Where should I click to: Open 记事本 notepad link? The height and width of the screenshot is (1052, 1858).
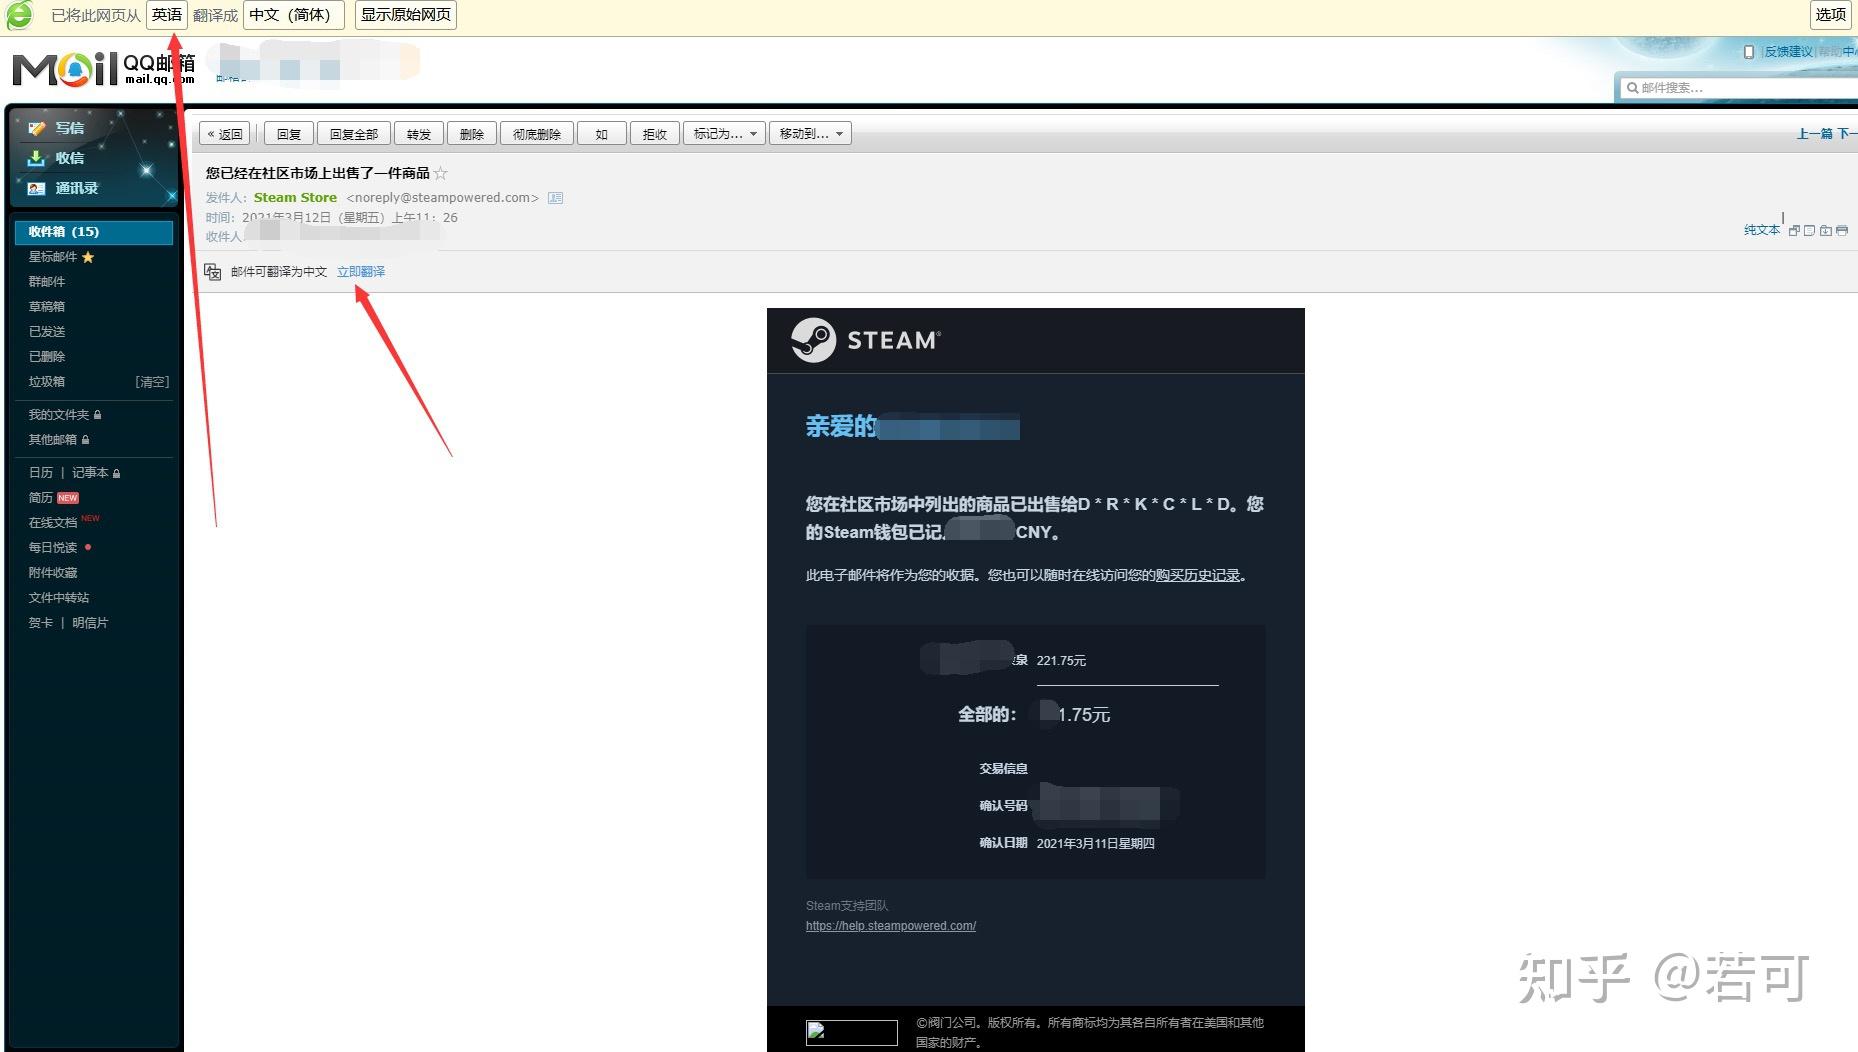90,473
